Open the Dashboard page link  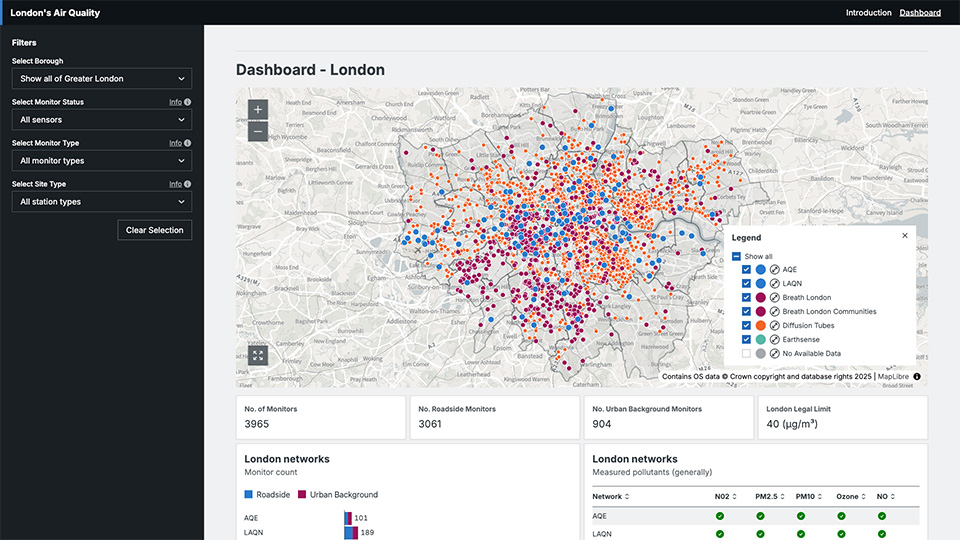click(x=920, y=13)
